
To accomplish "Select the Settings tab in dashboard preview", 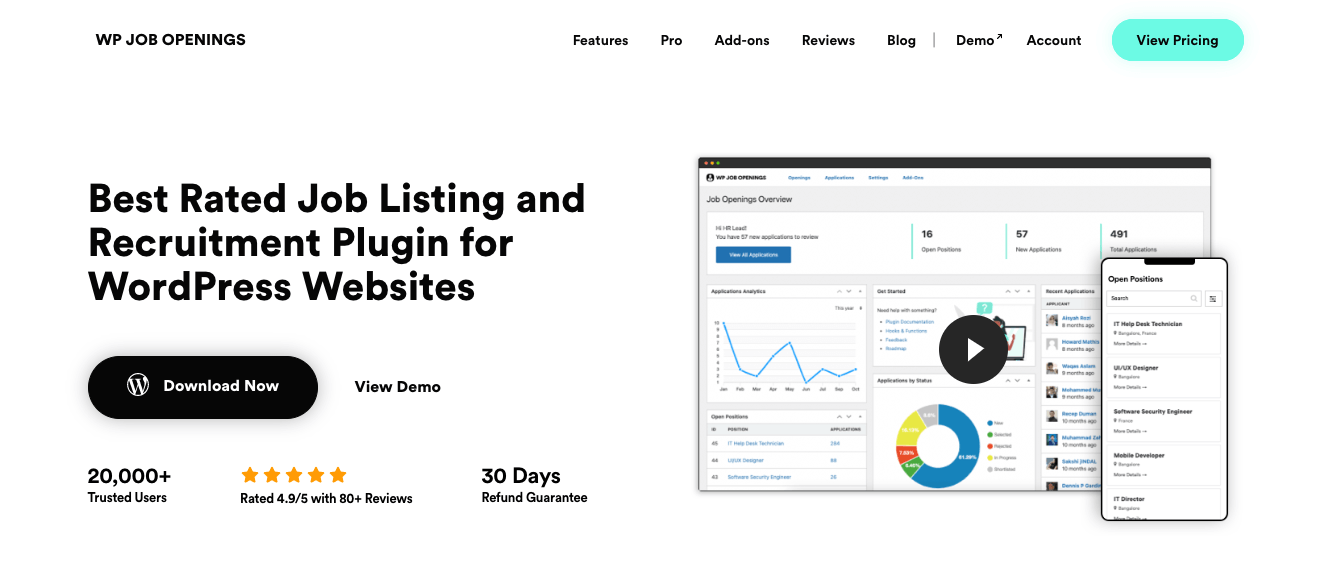I will (x=878, y=177).
